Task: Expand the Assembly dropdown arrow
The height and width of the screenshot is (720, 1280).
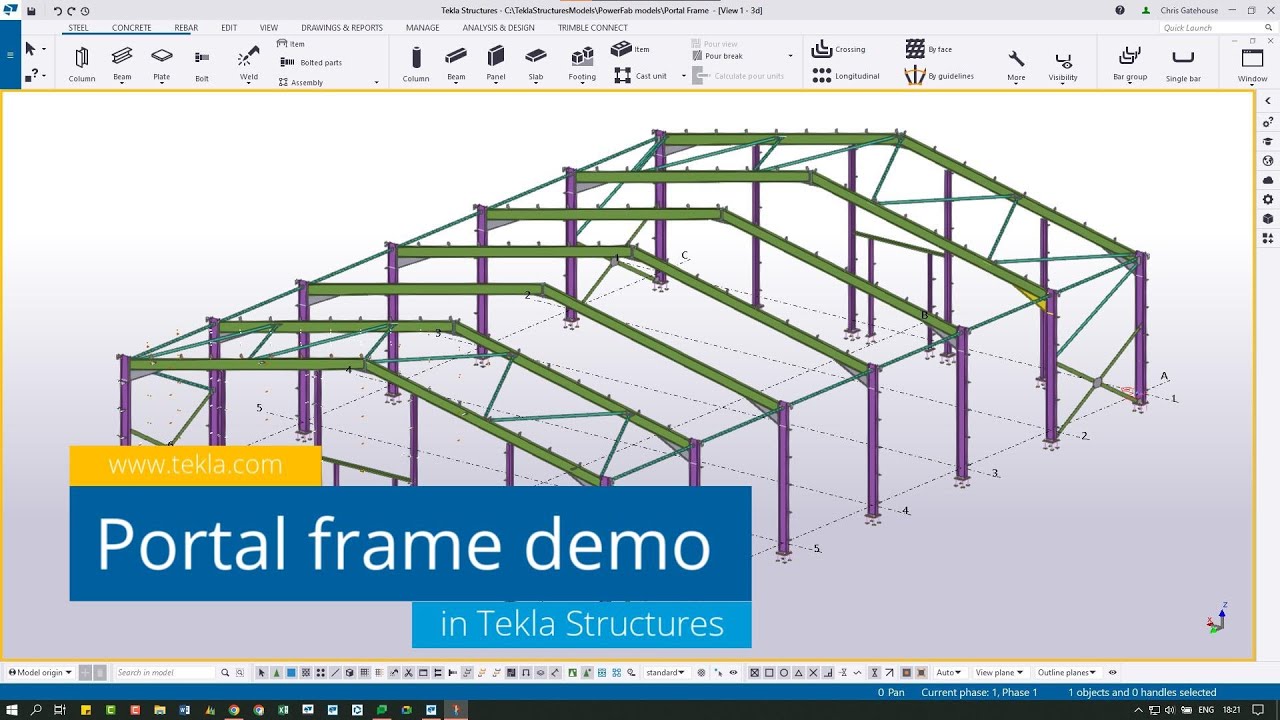Action: tap(377, 82)
